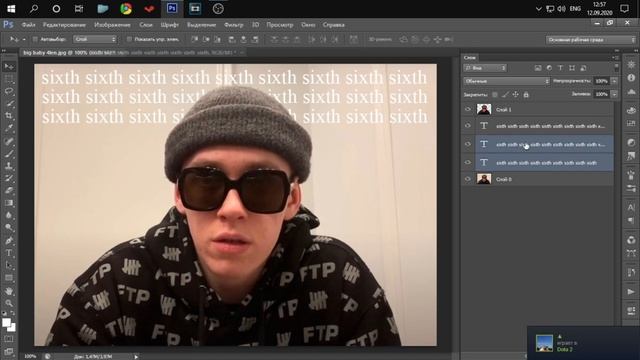Toggle lock image pixels brush icon
Screen dimensions: 640x360
tap(505, 95)
